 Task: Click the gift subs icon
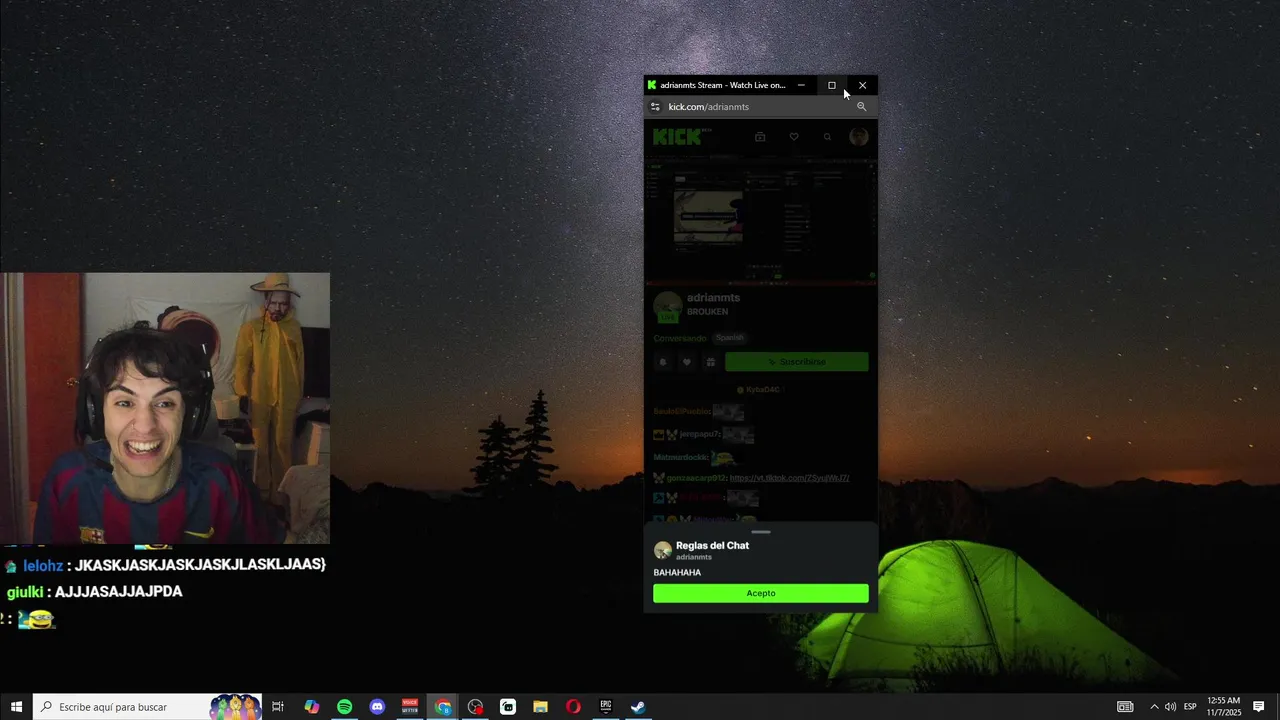pos(711,362)
